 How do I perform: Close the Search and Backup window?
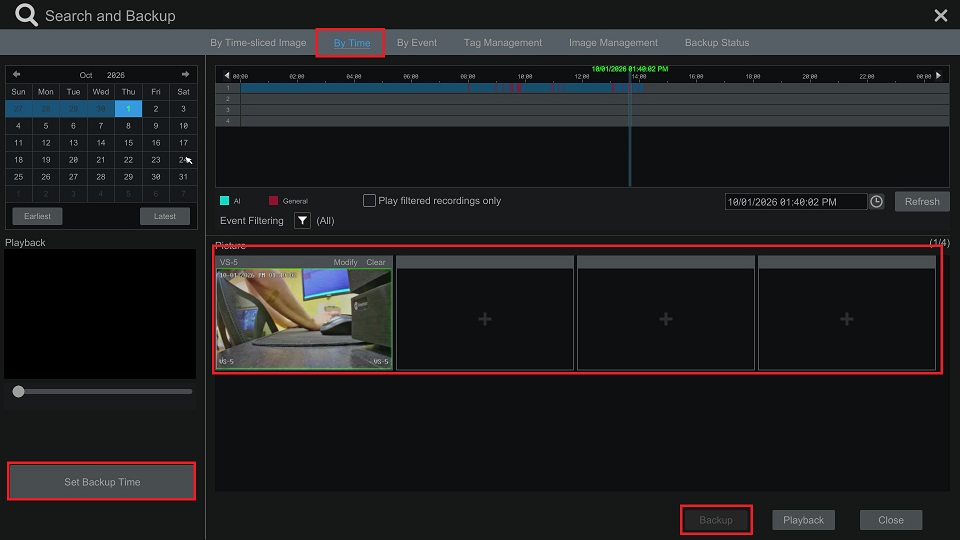pyautogui.click(x=940, y=15)
